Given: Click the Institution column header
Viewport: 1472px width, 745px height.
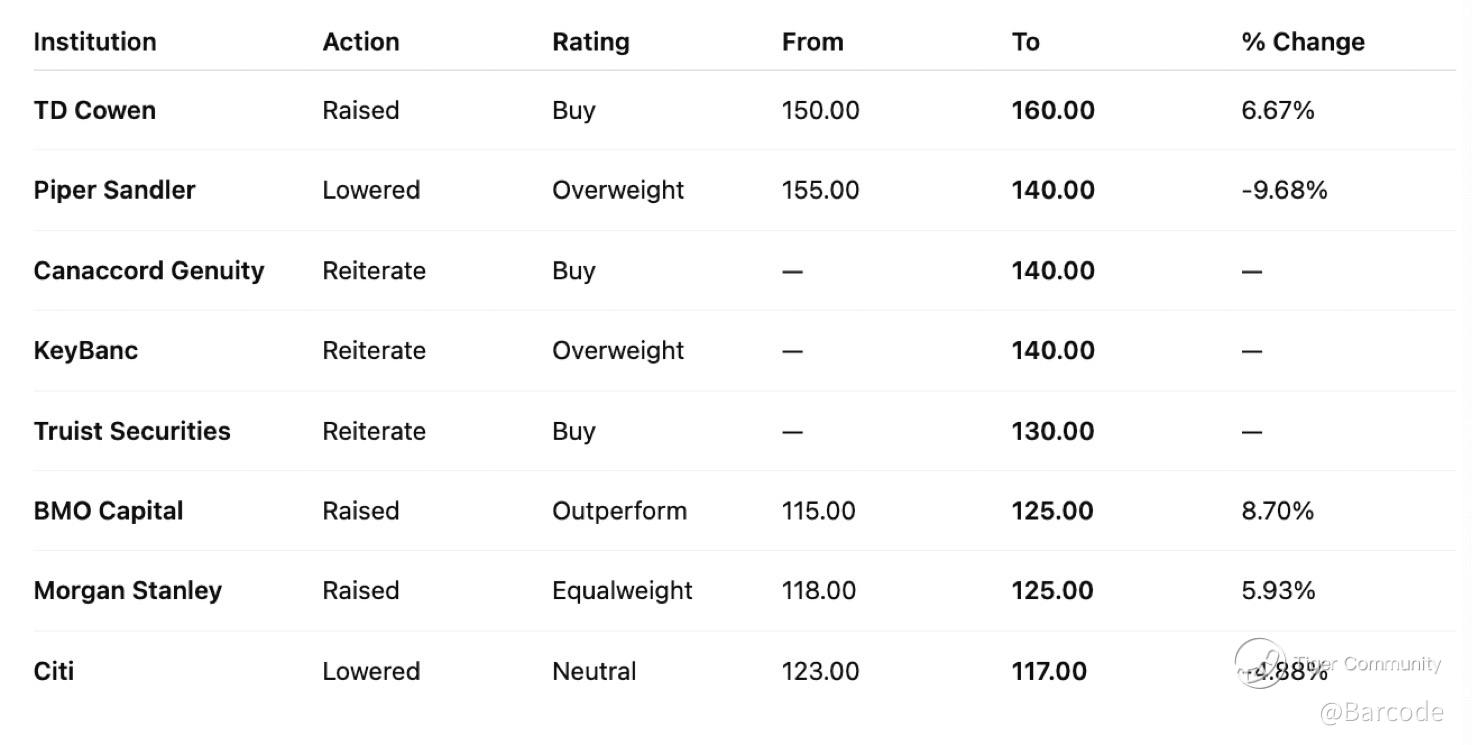Looking at the screenshot, I should click(x=95, y=42).
